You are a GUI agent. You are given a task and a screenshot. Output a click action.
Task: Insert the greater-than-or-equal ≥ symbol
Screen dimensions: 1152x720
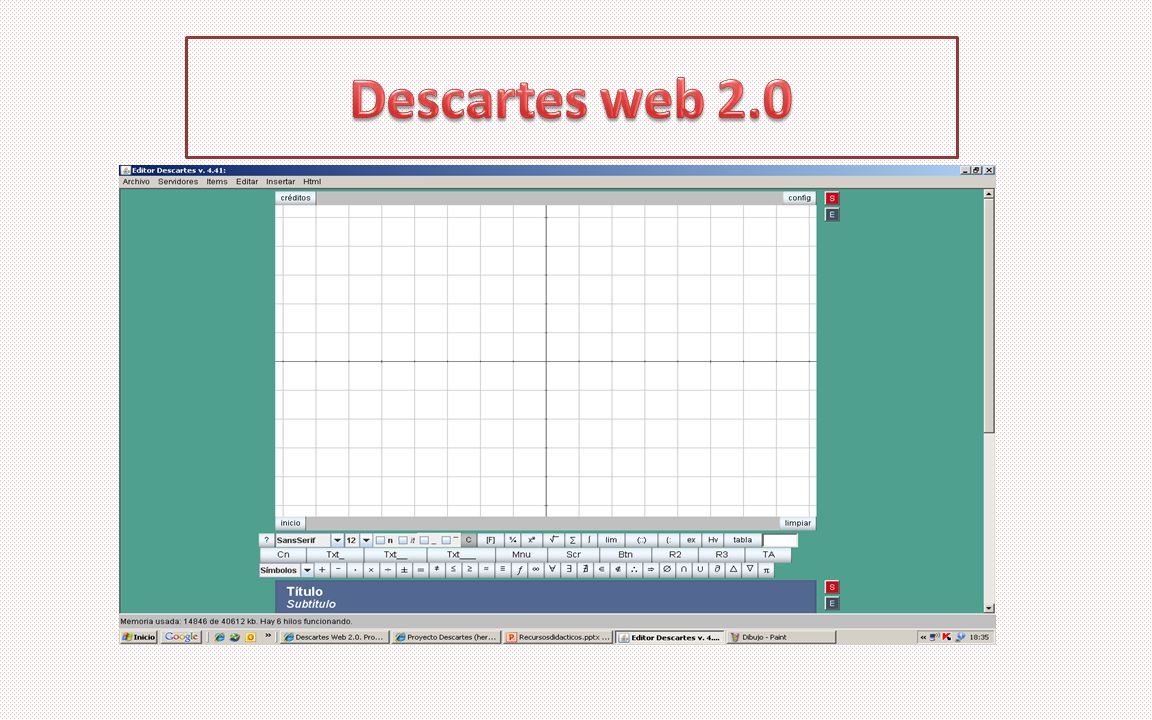[469, 569]
